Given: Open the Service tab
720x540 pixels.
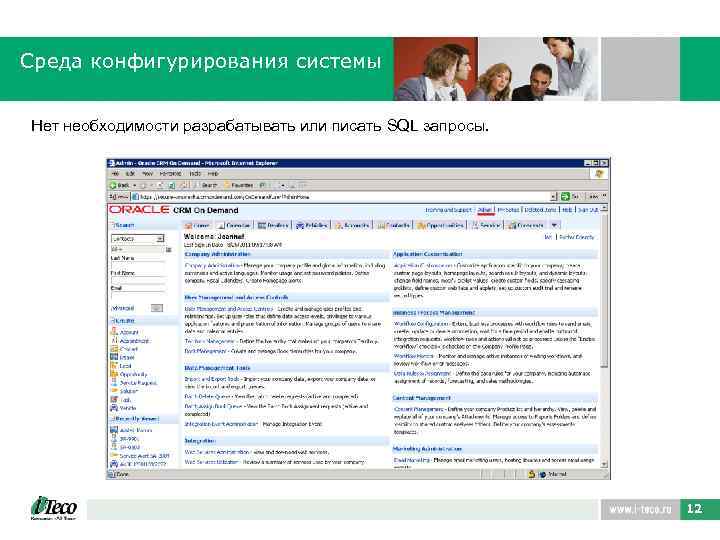Looking at the screenshot, I should [x=486, y=225].
